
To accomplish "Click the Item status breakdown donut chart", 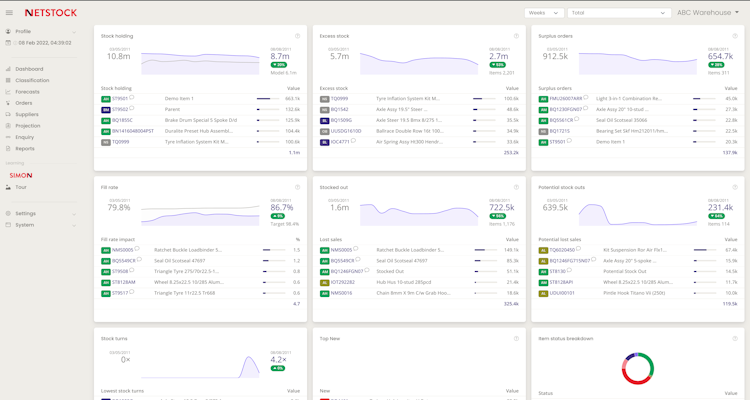I will (637, 368).
